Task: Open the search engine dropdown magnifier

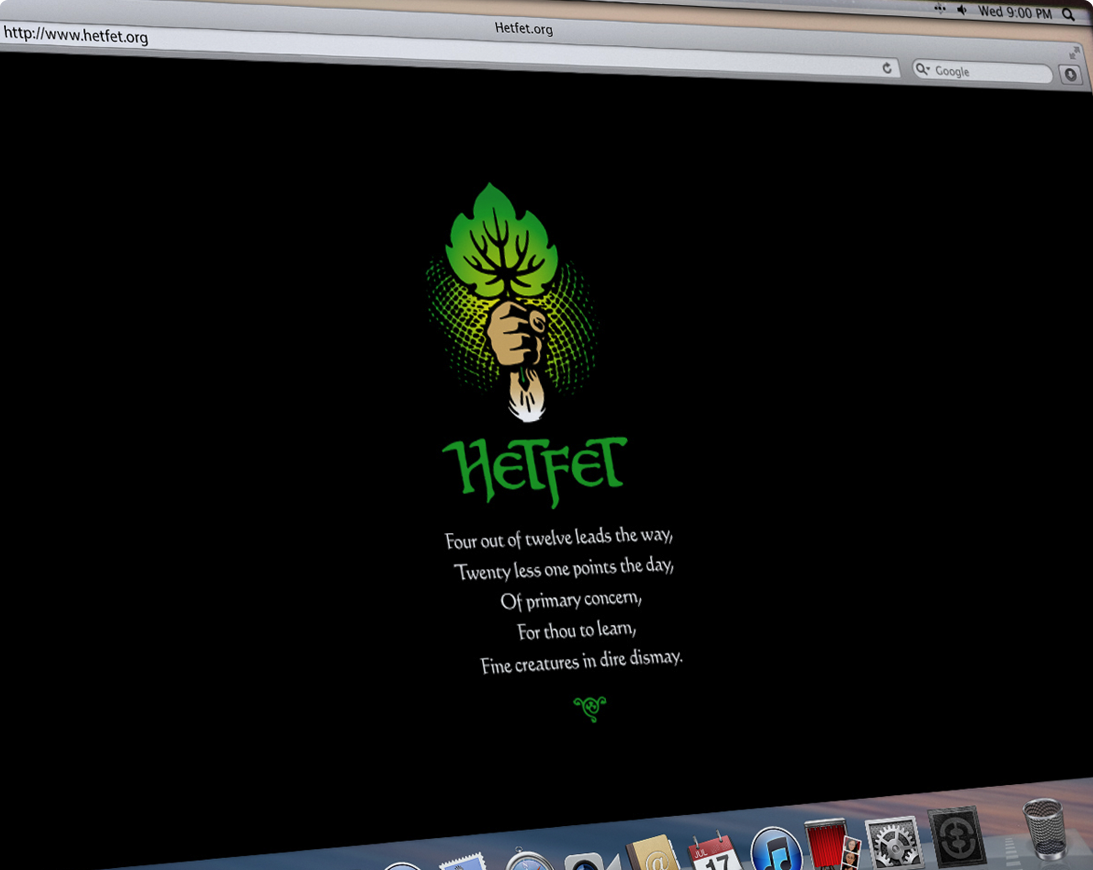Action: click(923, 69)
